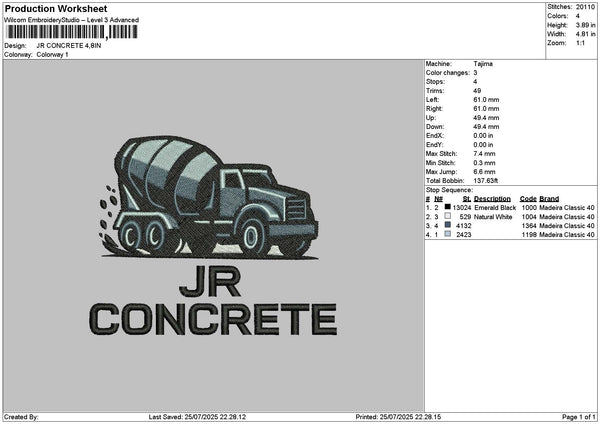Click the Total Bobbin value 137.63ft
Viewport: 600px width, 424px height.
487,180
